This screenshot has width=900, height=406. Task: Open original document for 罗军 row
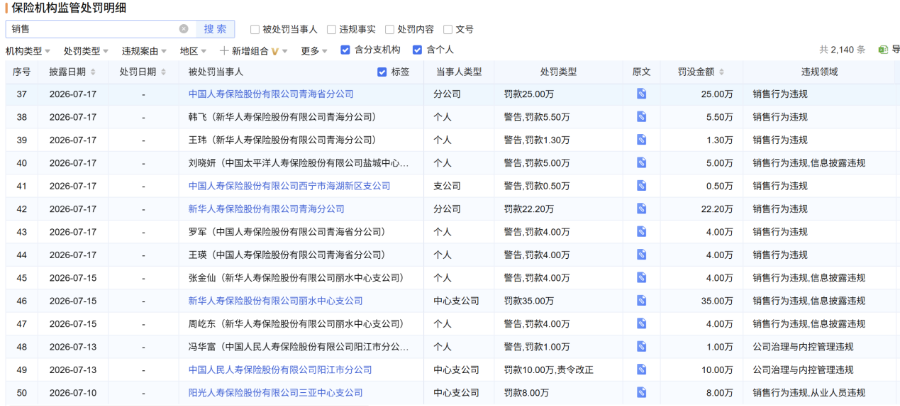[x=641, y=232]
